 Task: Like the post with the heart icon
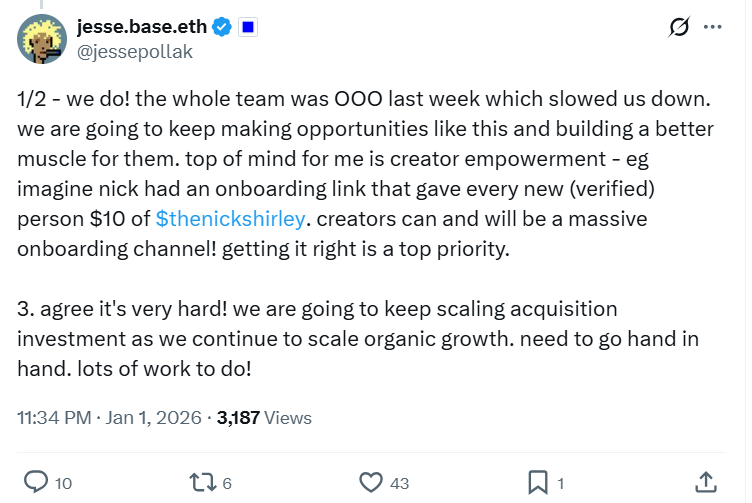coord(371,483)
